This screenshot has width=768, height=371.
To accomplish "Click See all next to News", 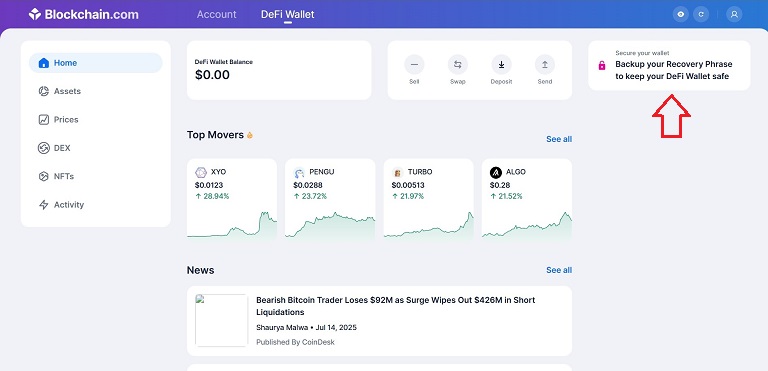I will coord(559,270).
